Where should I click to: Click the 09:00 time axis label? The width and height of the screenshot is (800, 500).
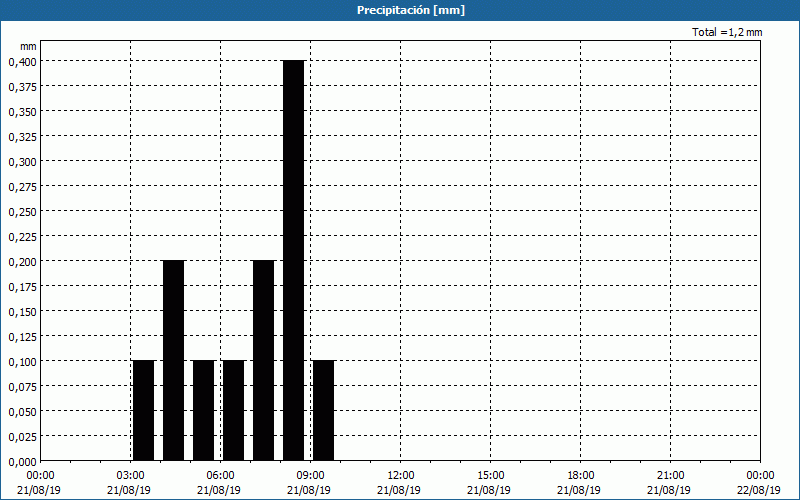coord(310,476)
